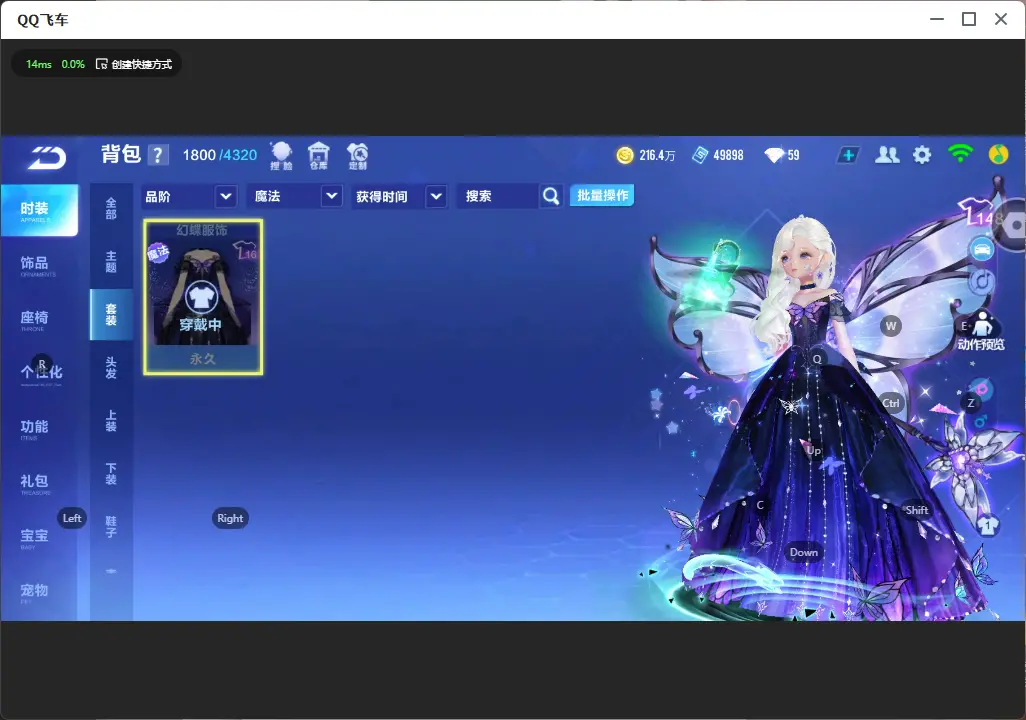
Task: Click the 批量操作 batch operation button
Action: 602,196
